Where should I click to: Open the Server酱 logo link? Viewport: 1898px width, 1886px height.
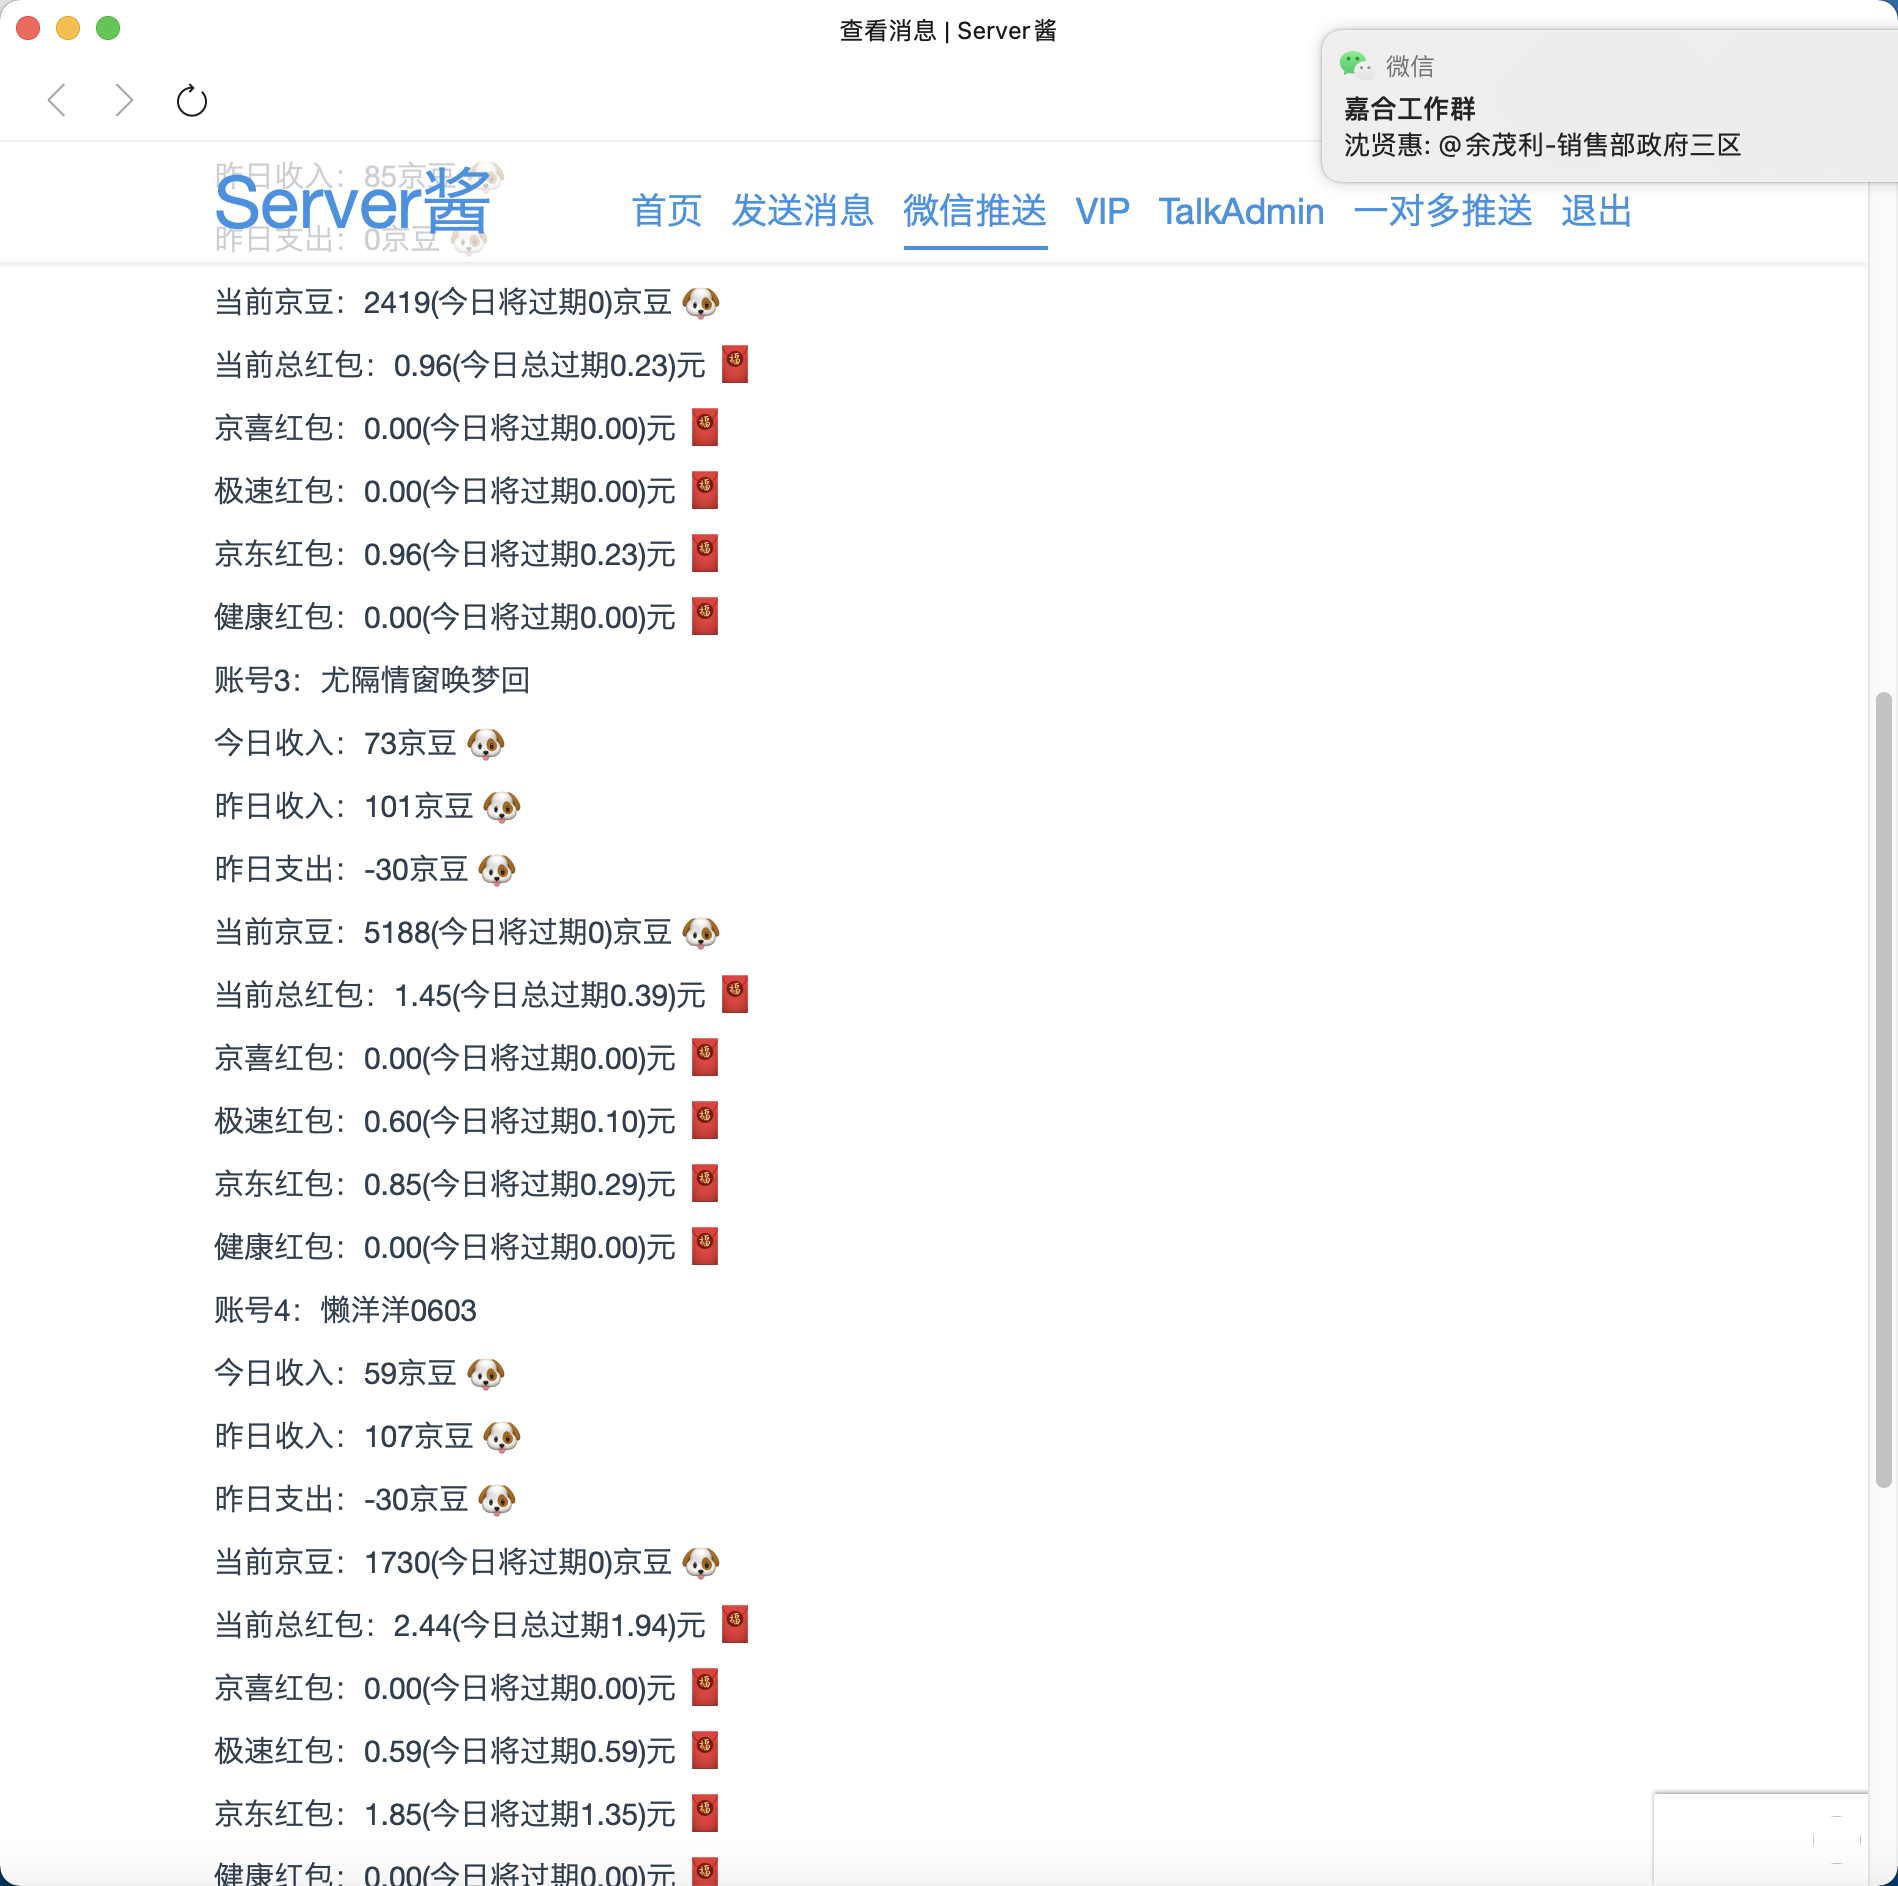pyautogui.click(x=352, y=203)
